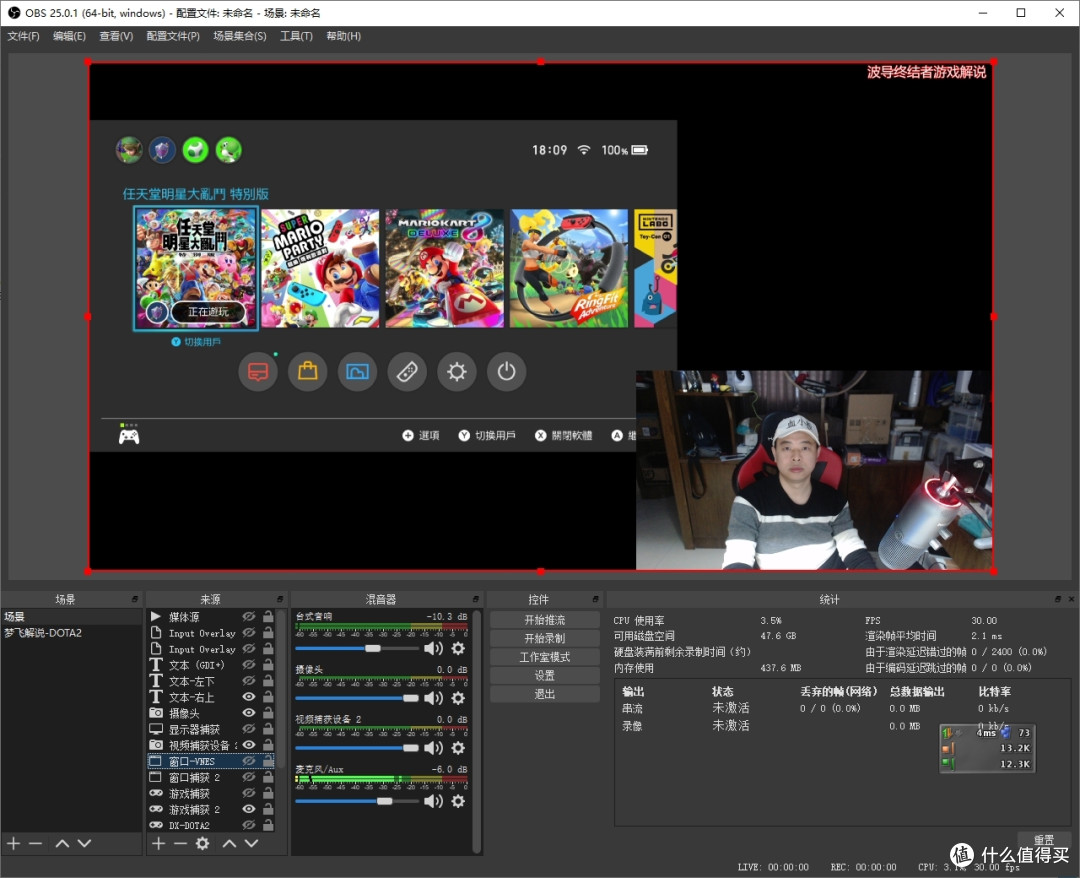This screenshot has height=878, width=1080.
Task: Float the 控件 dock panel icon
Action: [x=596, y=599]
